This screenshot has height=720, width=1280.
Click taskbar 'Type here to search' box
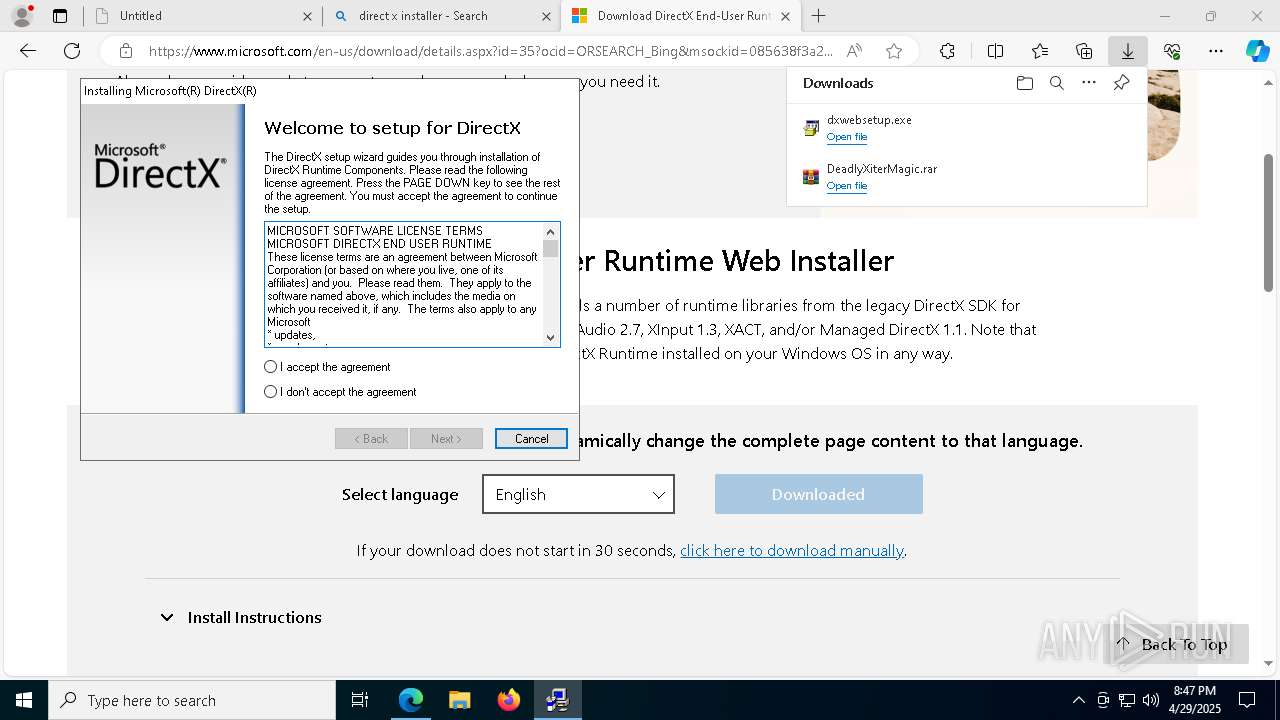click(192, 700)
